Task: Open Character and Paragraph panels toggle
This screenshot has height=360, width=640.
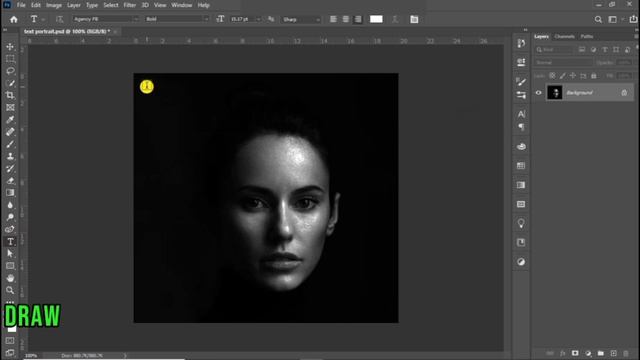Action: coord(414,19)
